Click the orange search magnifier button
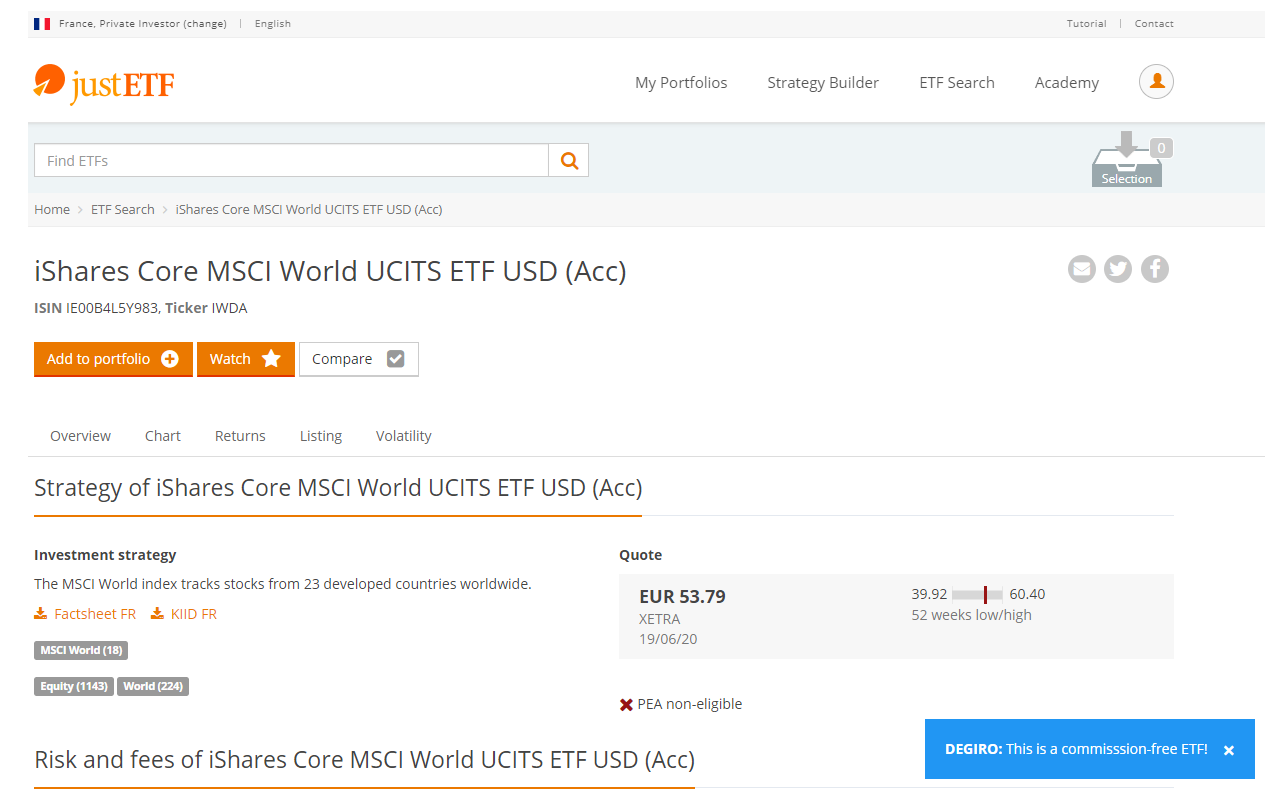The image size is (1280, 800). pyautogui.click(x=569, y=160)
